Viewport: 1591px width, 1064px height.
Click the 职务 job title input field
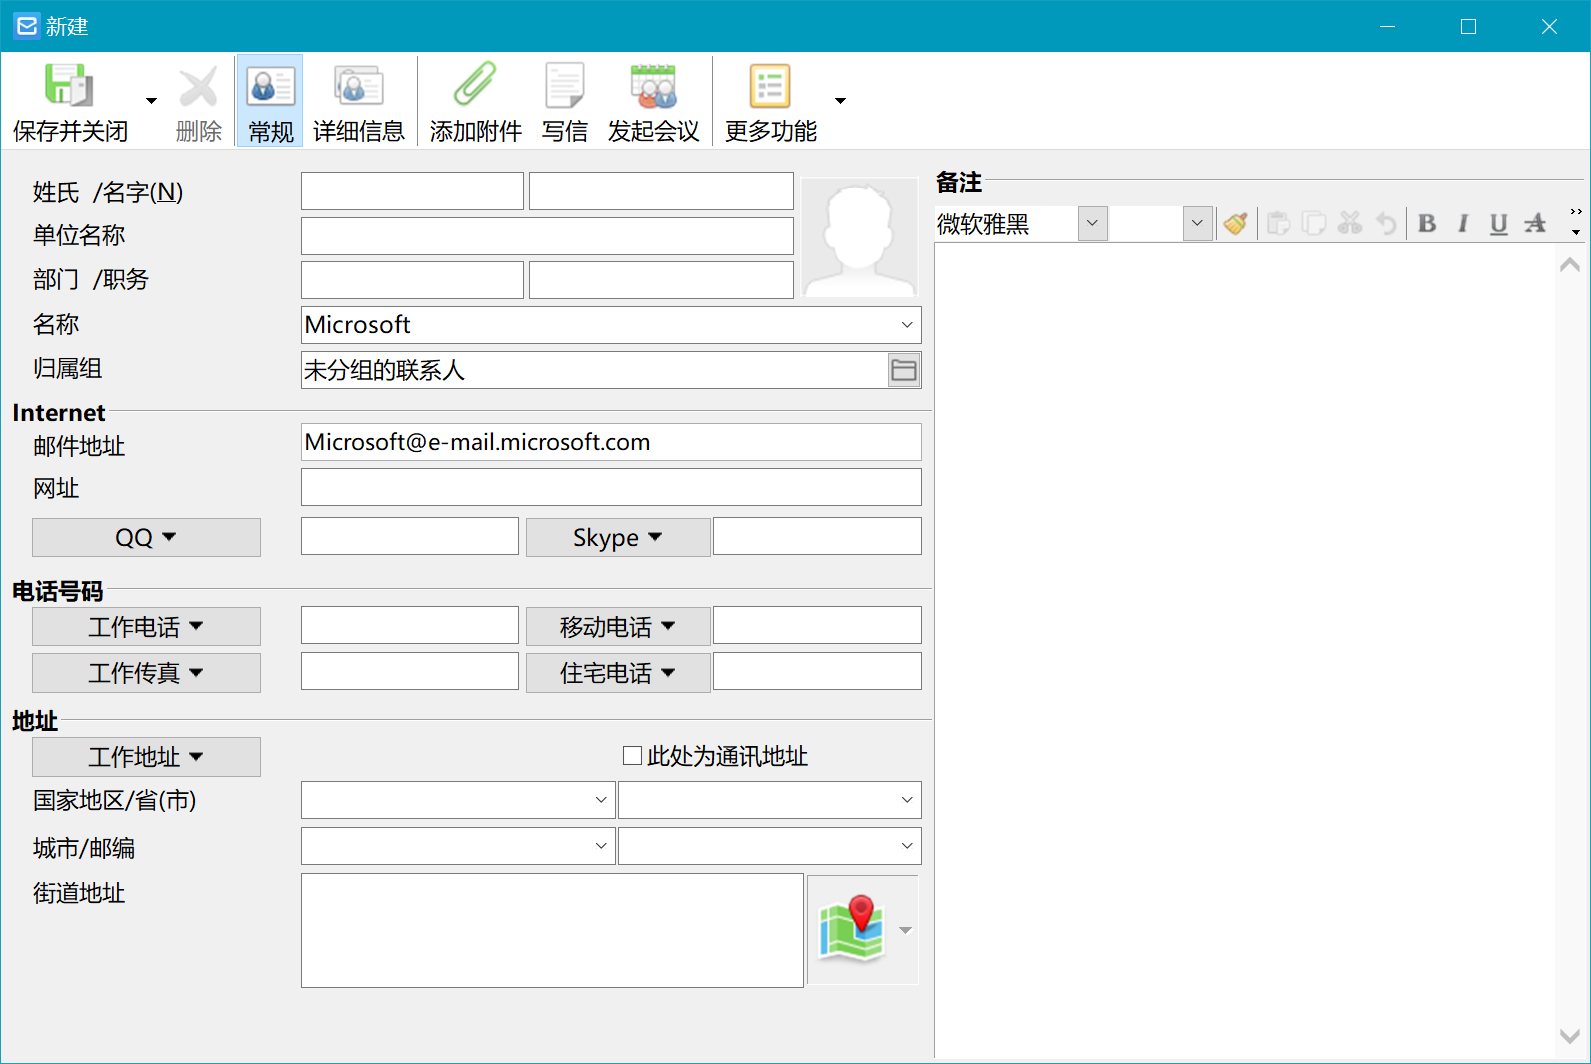pyautogui.click(x=661, y=280)
